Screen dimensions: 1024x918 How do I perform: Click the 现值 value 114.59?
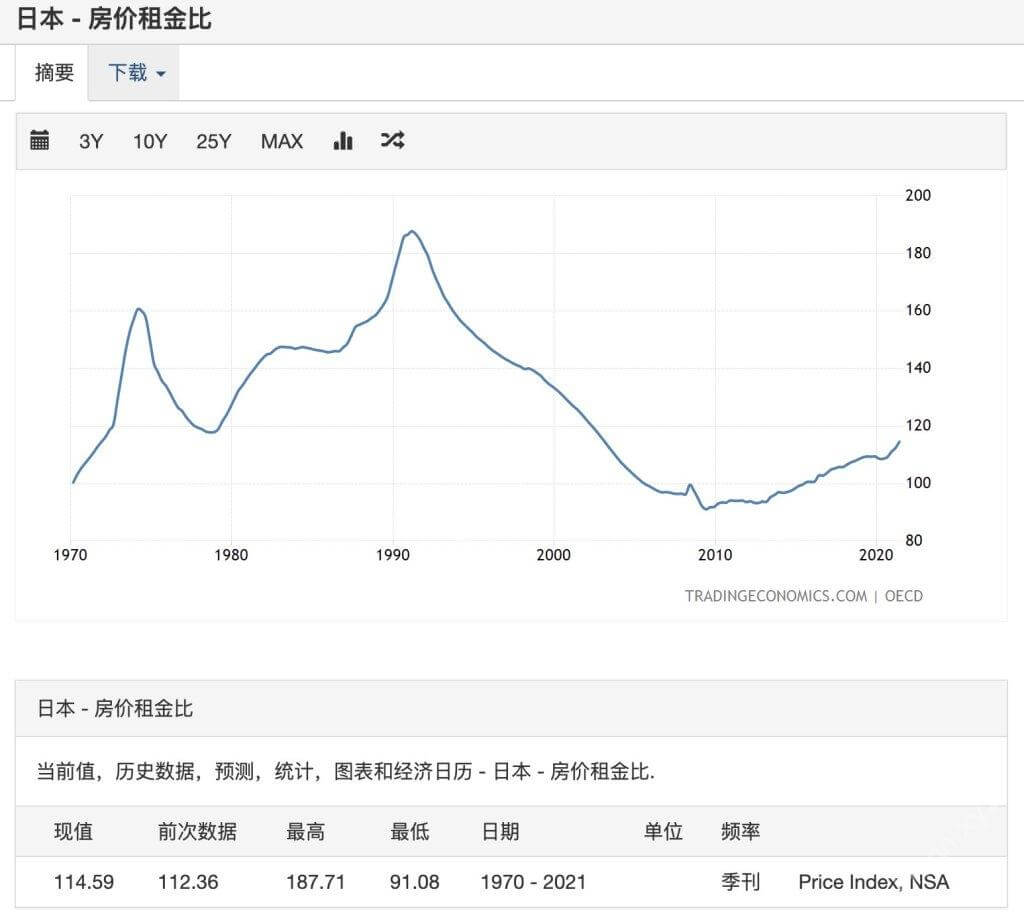[x=83, y=882]
